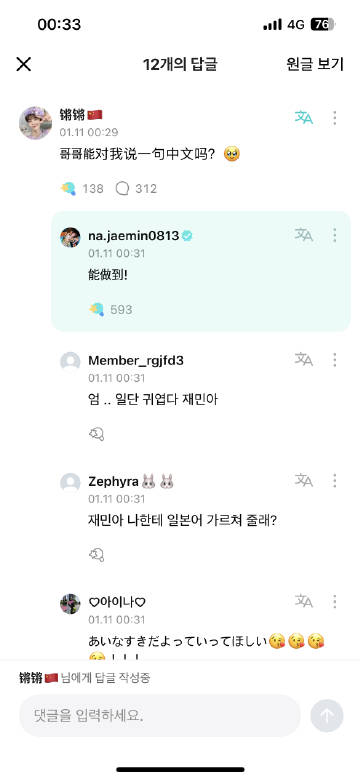The height and width of the screenshot is (779, 360).
Task: Focus the 댓글을 입력하세요 comment field
Action: tap(160, 715)
